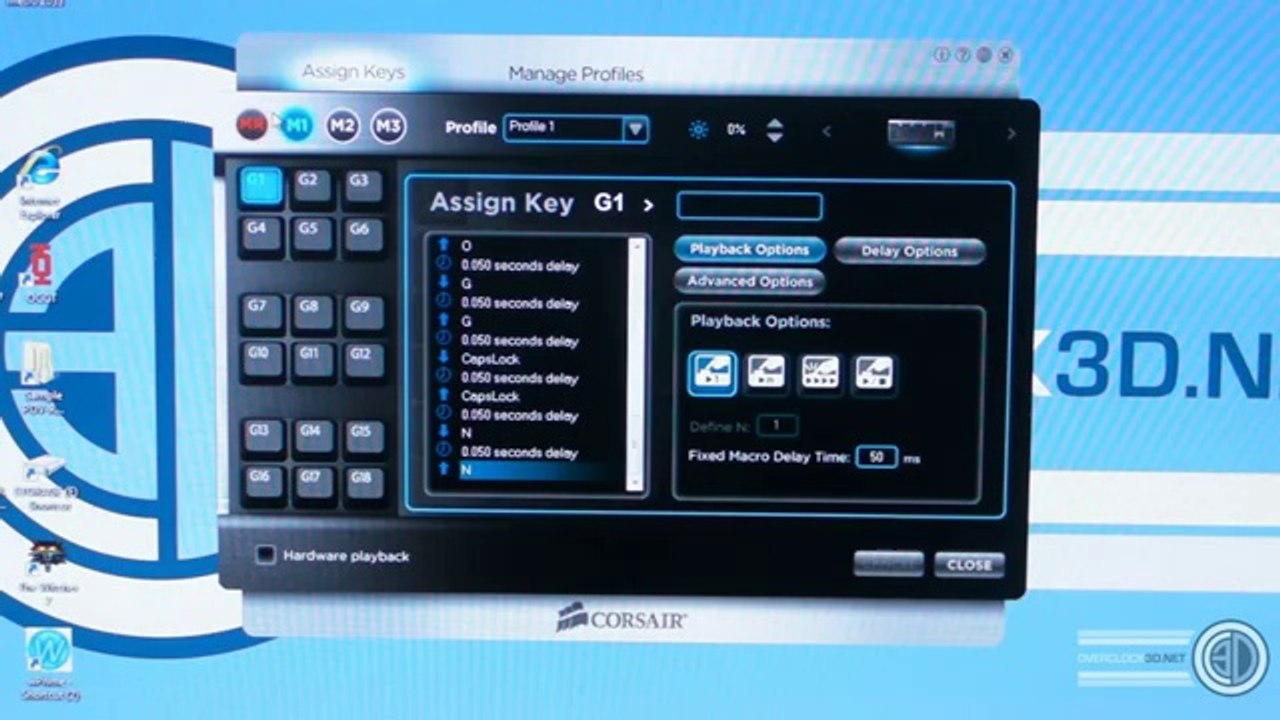Select the G6 macro key
The width and height of the screenshot is (1280, 720).
[362, 235]
